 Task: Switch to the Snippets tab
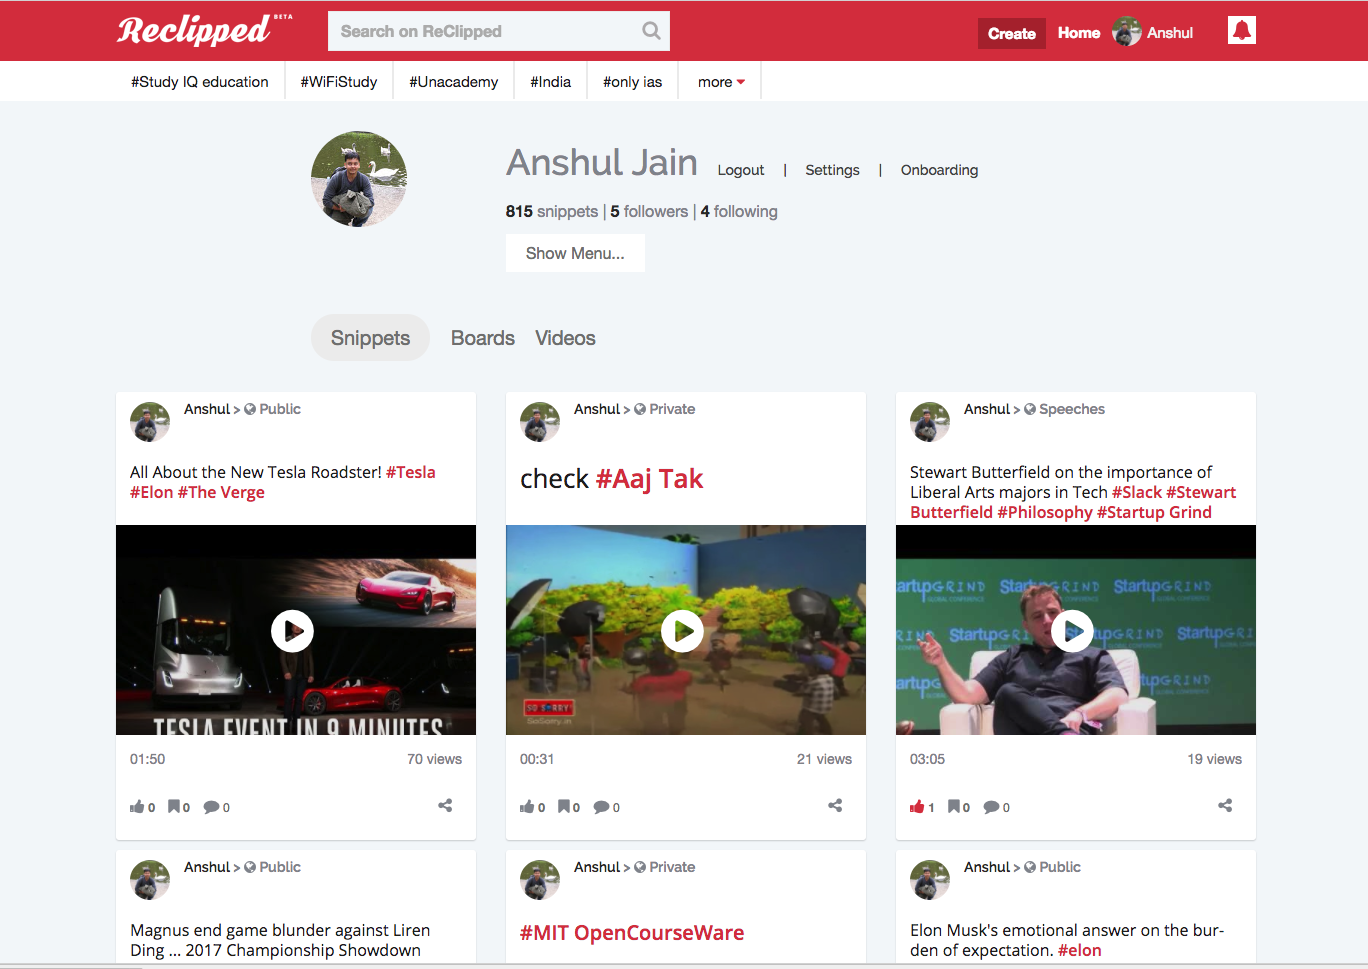[370, 338]
